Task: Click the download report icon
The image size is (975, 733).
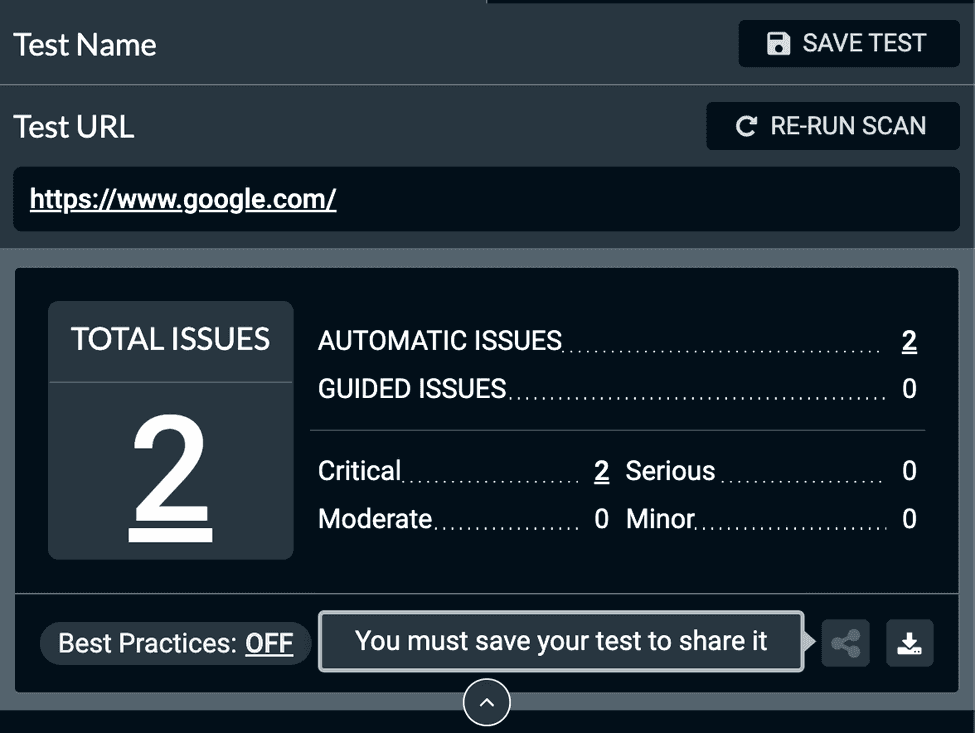Action: 908,643
